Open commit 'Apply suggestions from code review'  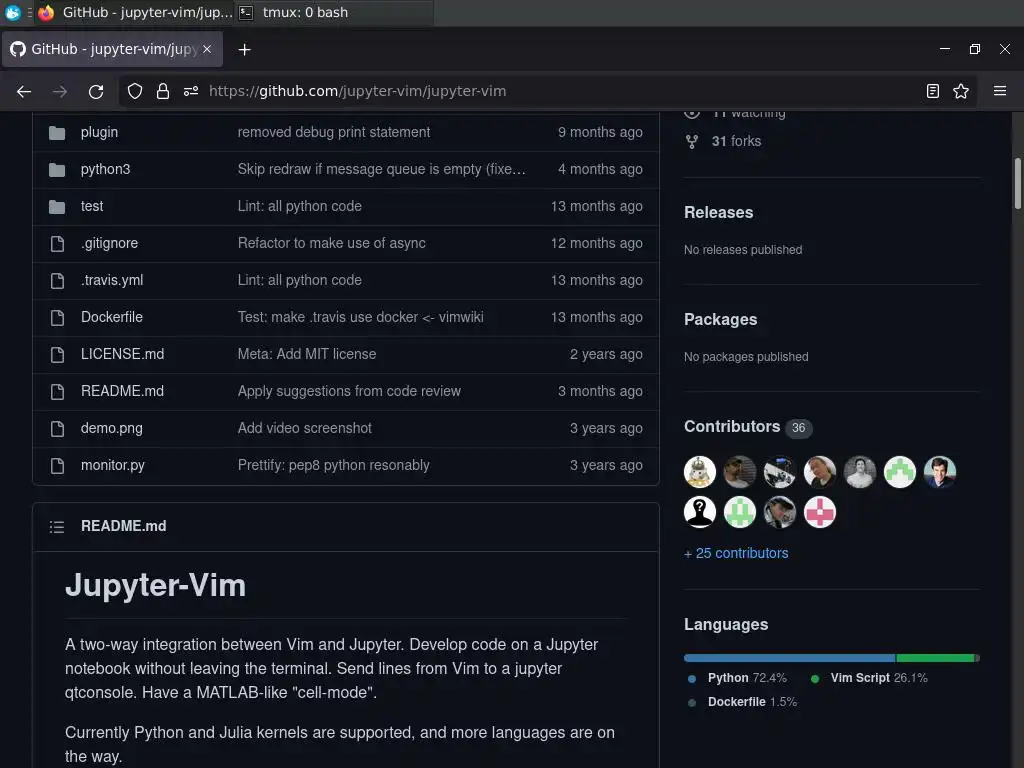349,391
